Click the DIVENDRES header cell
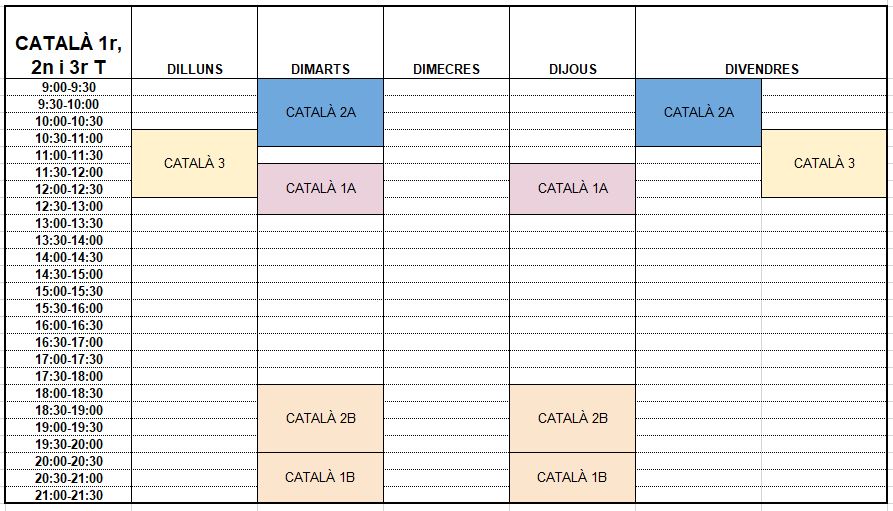 (761, 43)
